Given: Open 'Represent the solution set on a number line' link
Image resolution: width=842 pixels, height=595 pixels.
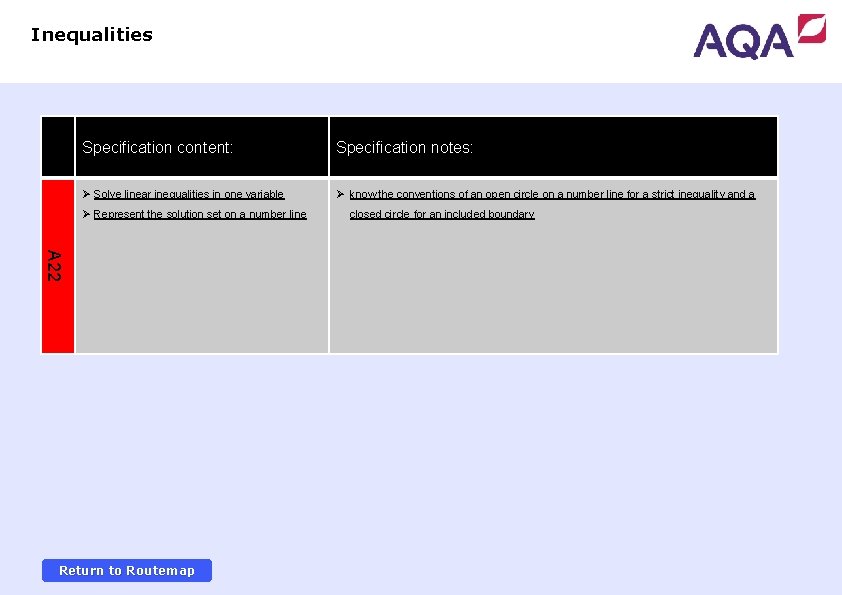Looking at the screenshot, I should point(200,214).
